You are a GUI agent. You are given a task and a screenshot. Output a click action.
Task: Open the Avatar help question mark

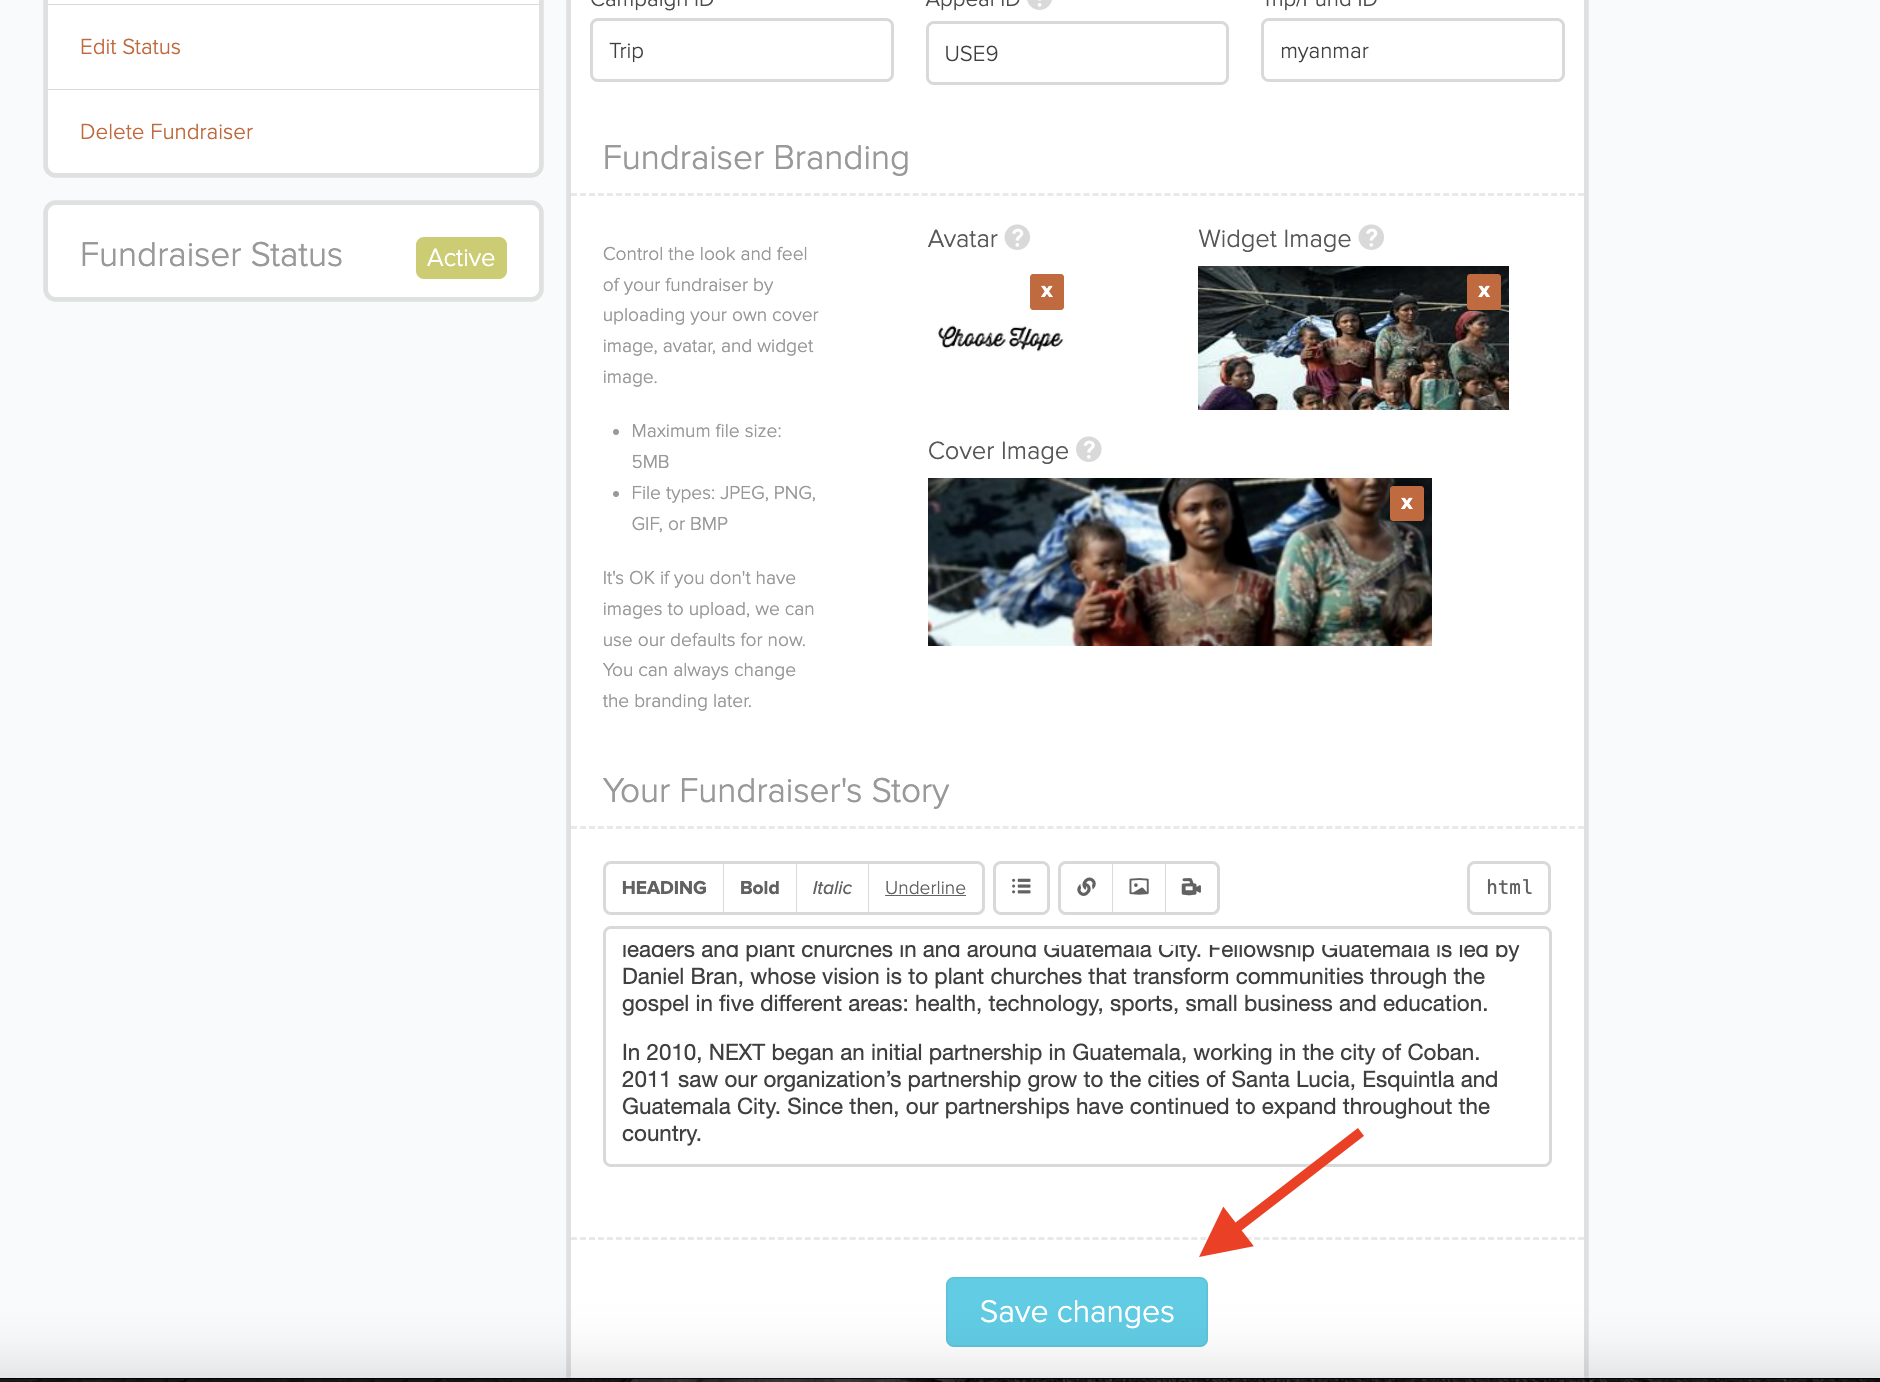1018,237
